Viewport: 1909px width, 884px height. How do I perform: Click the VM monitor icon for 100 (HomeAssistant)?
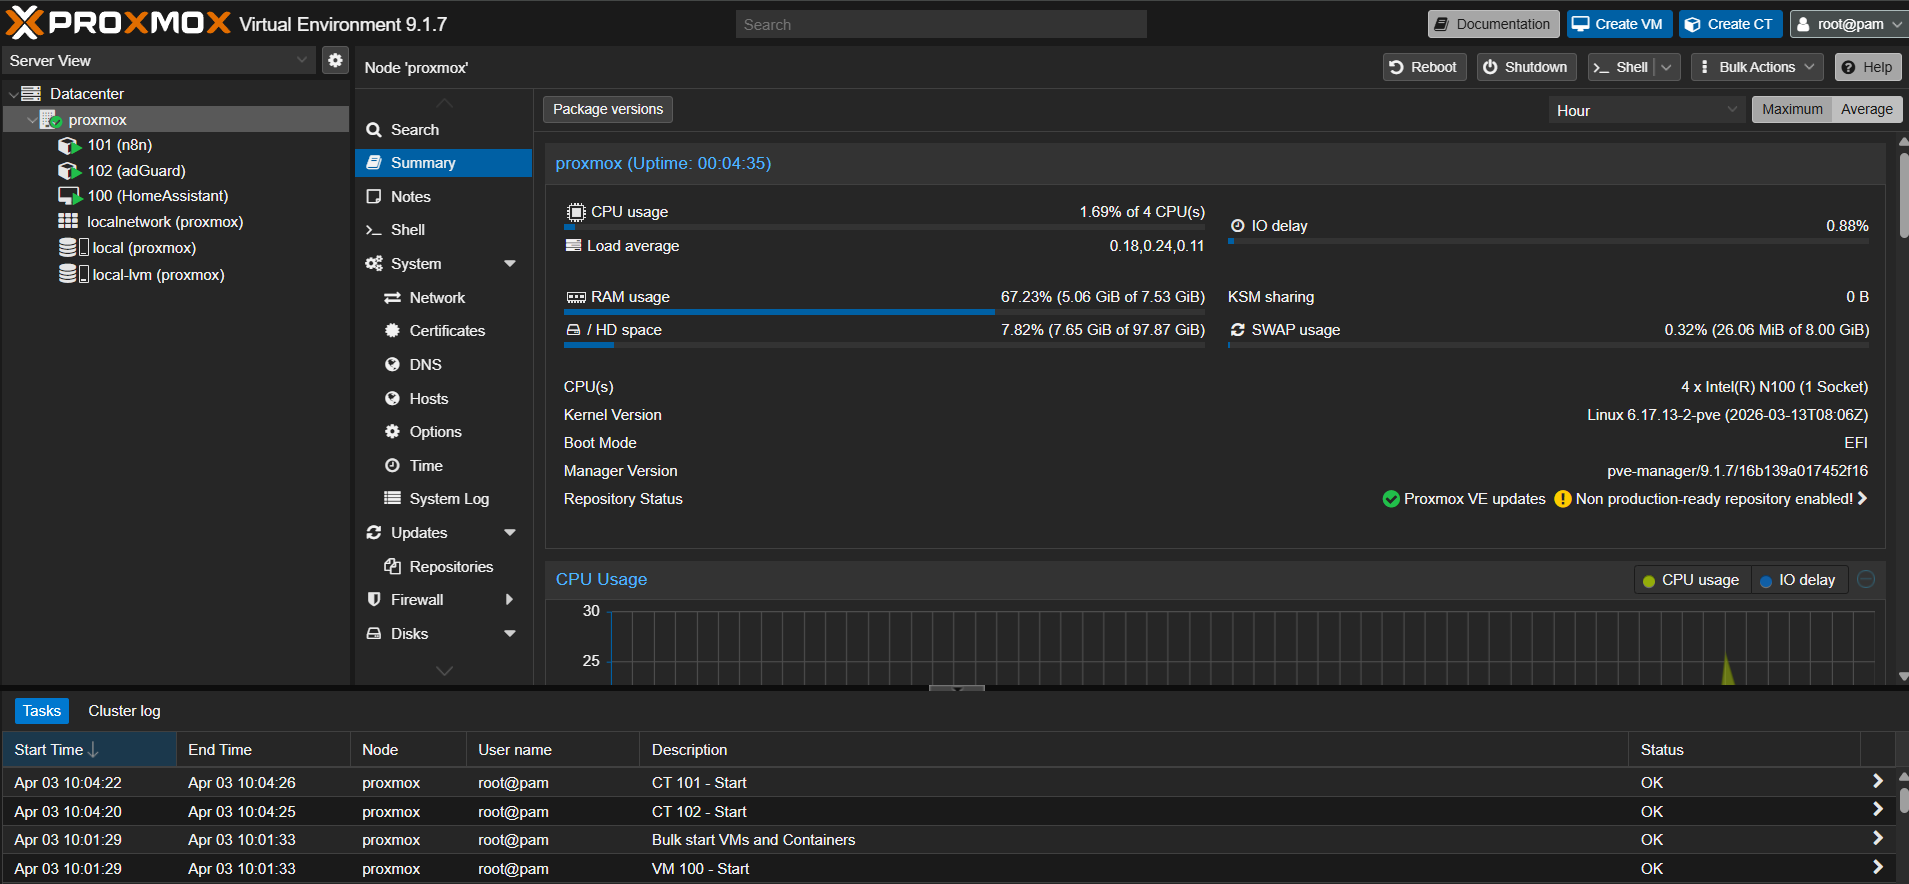[x=69, y=196]
